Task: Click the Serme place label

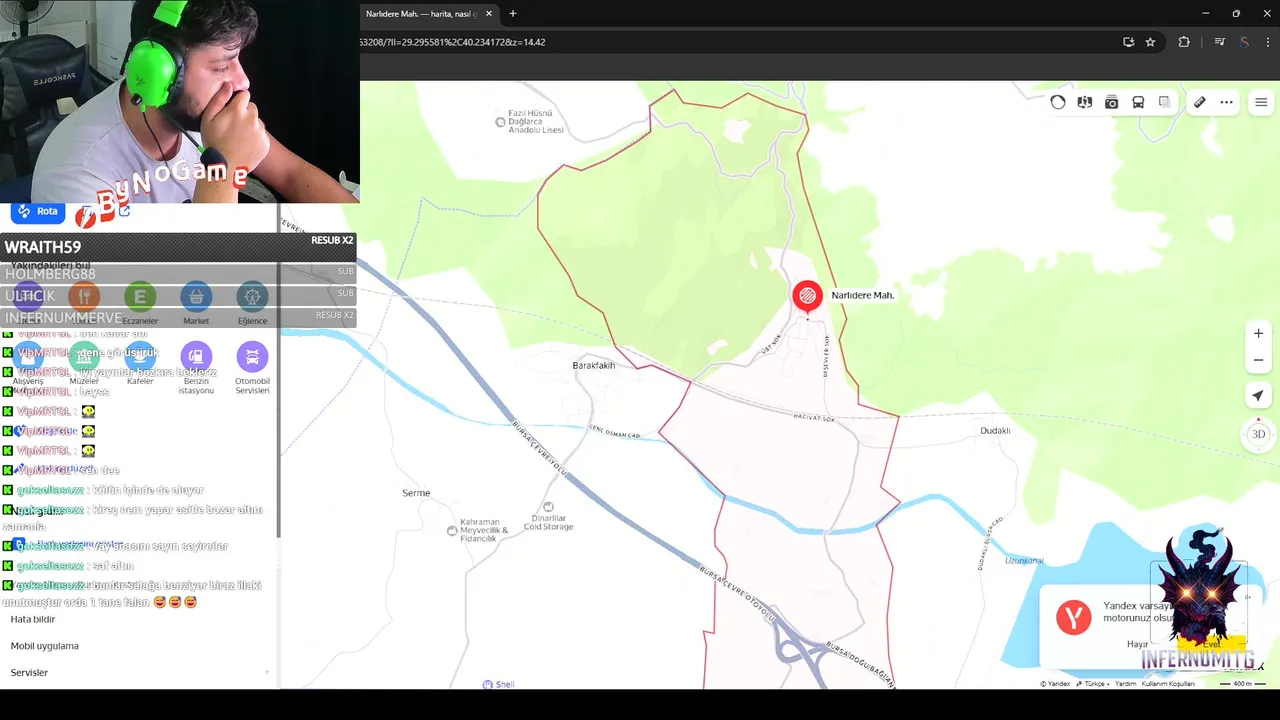Action: click(416, 493)
